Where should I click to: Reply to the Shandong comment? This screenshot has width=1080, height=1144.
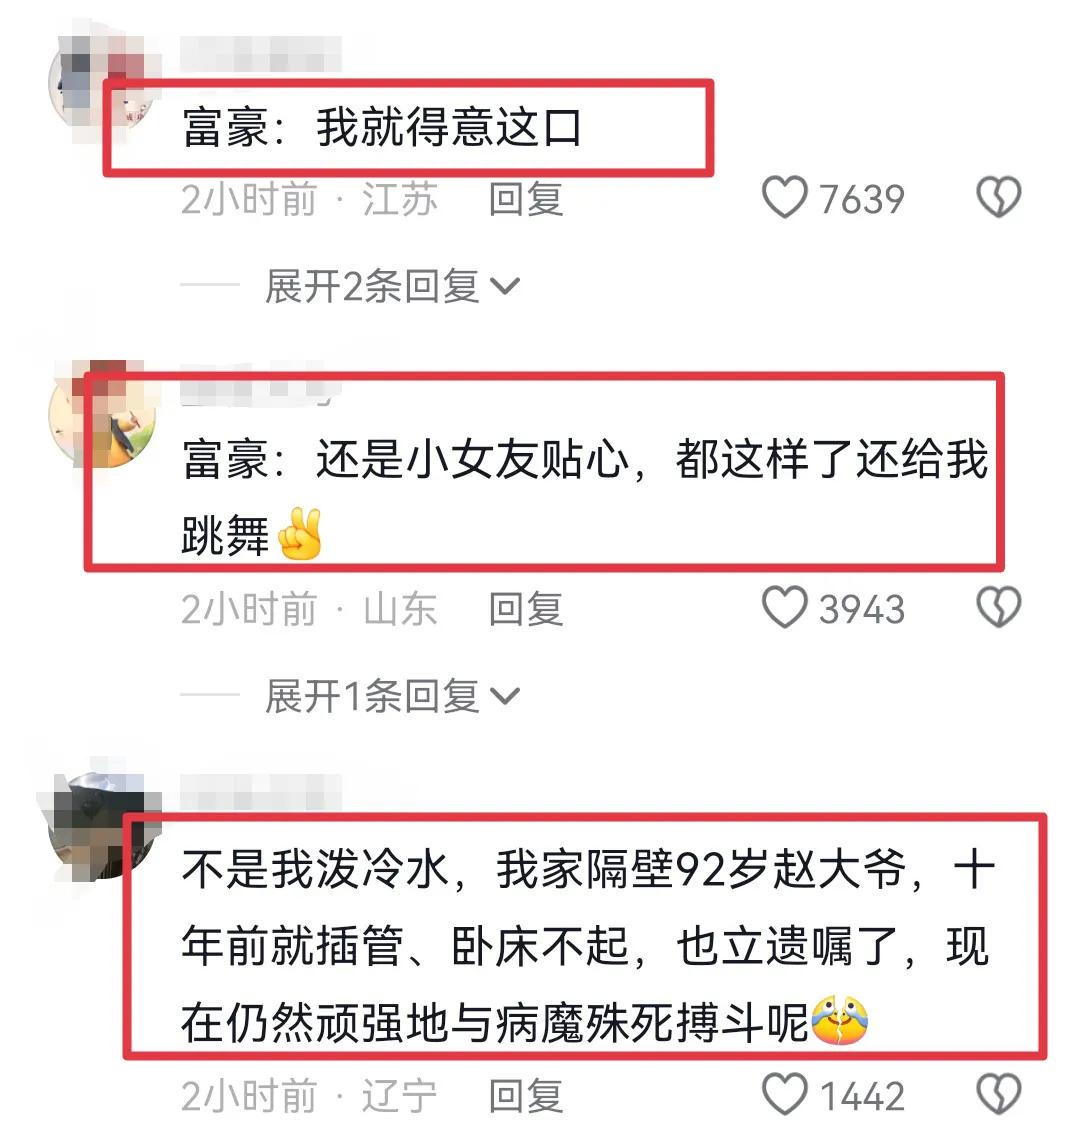[x=525, y=609]
